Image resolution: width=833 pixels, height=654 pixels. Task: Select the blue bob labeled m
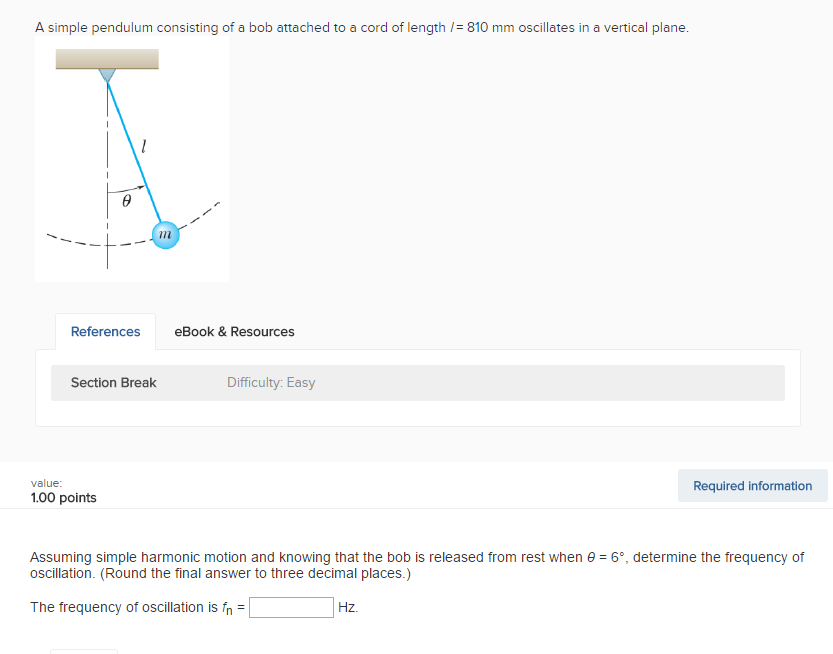point(165,234)
